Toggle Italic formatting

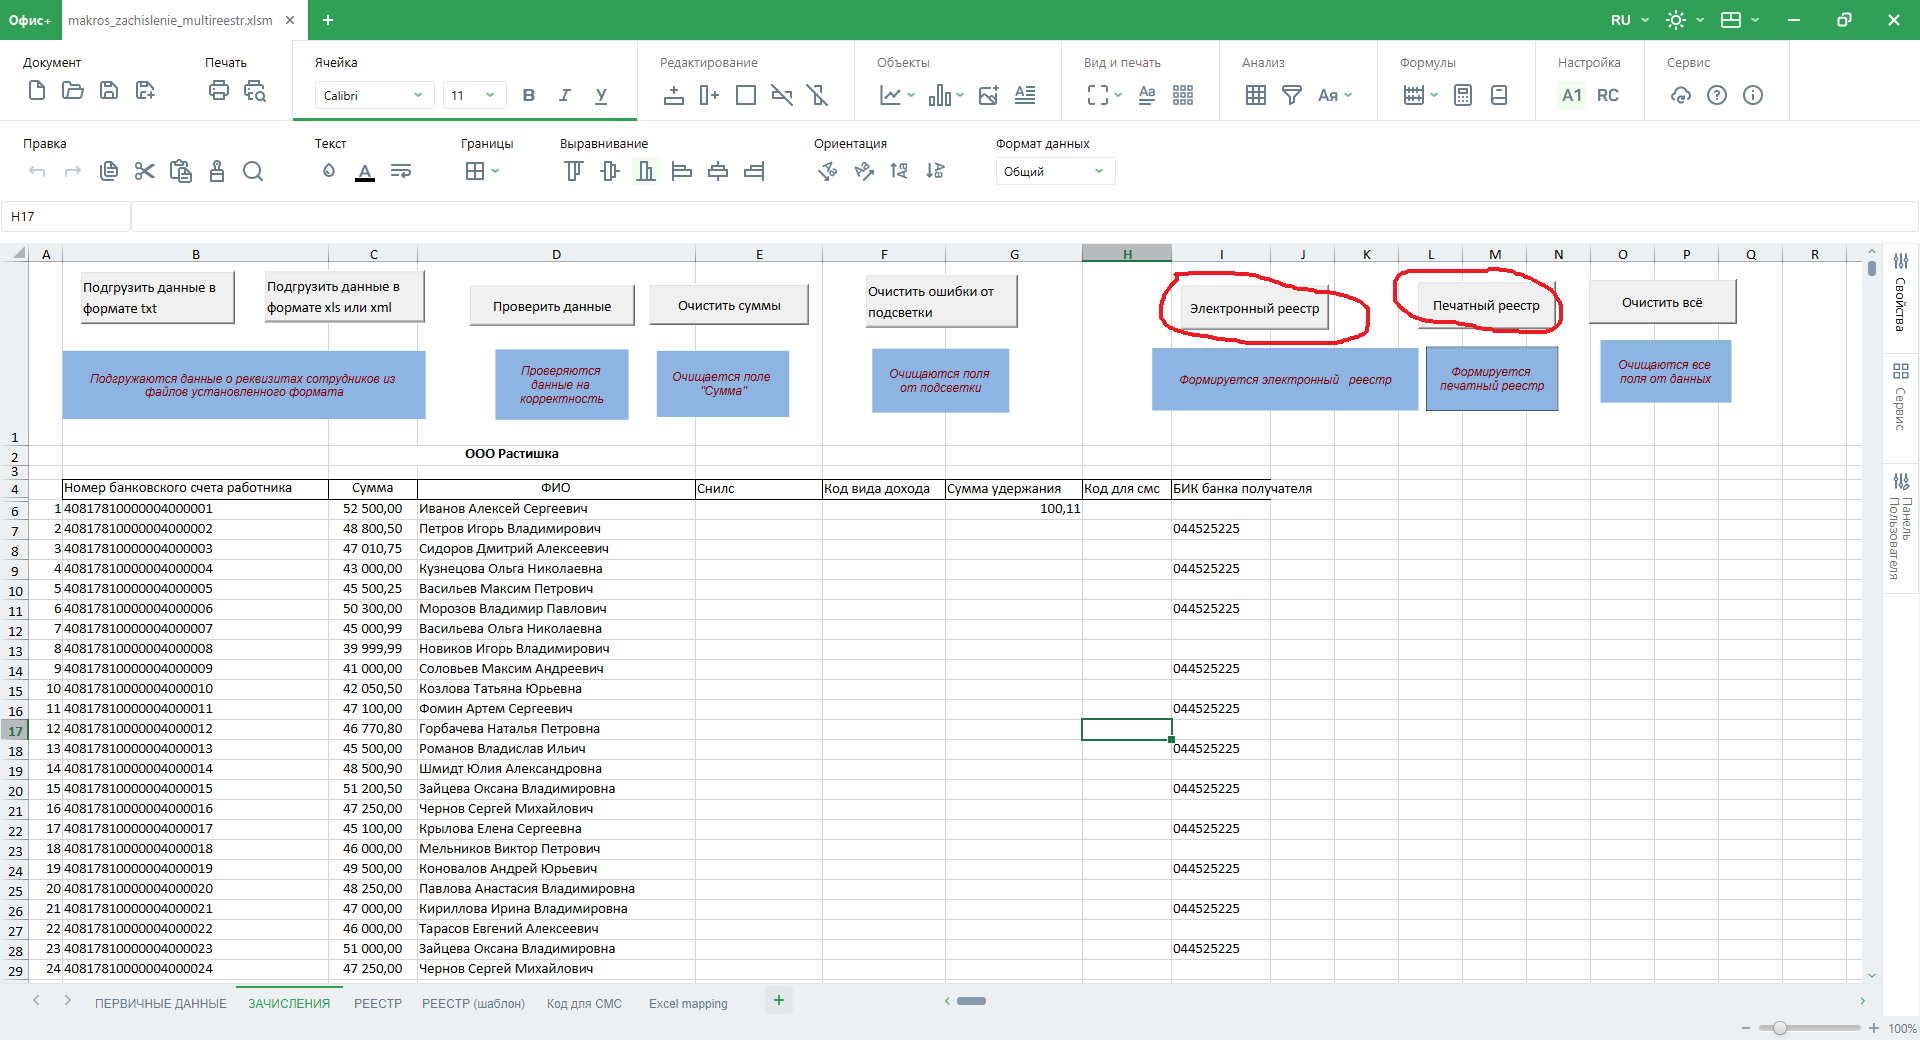point(565,95)
